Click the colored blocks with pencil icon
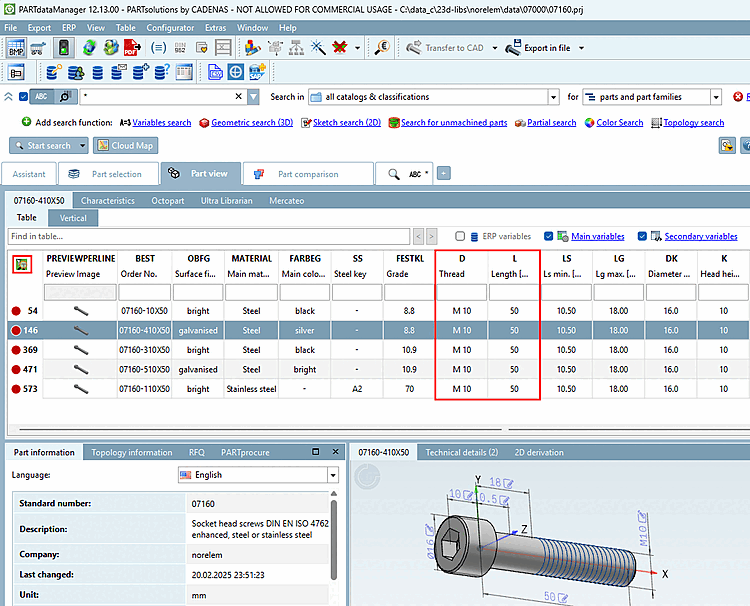Screen dimensions: 750x606 point(253,48)
